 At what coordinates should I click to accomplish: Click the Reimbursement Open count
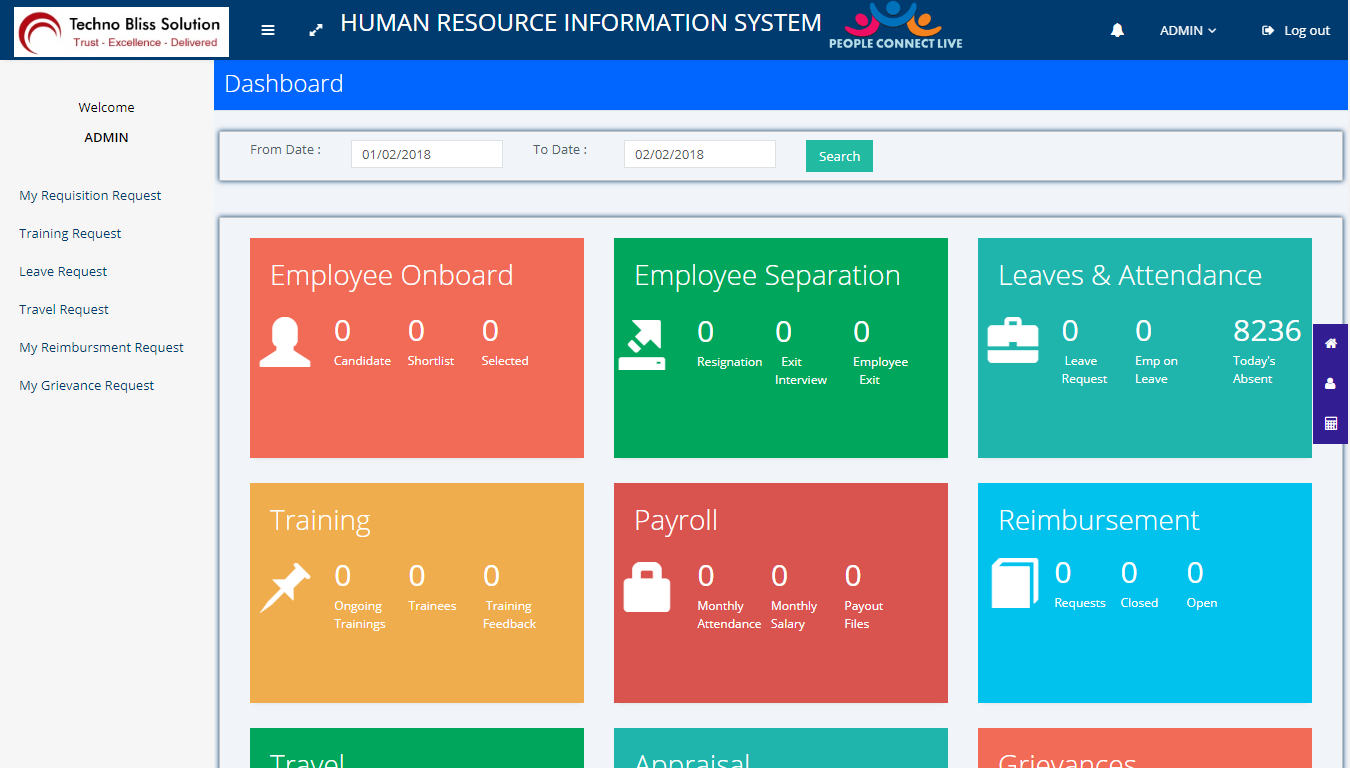1195,573
